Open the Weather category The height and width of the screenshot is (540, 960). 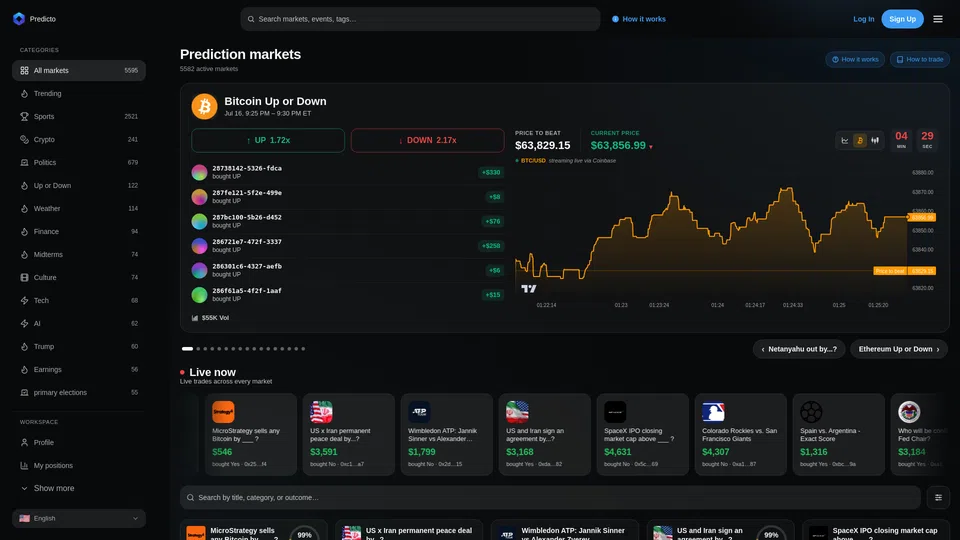tap(79, 208)
